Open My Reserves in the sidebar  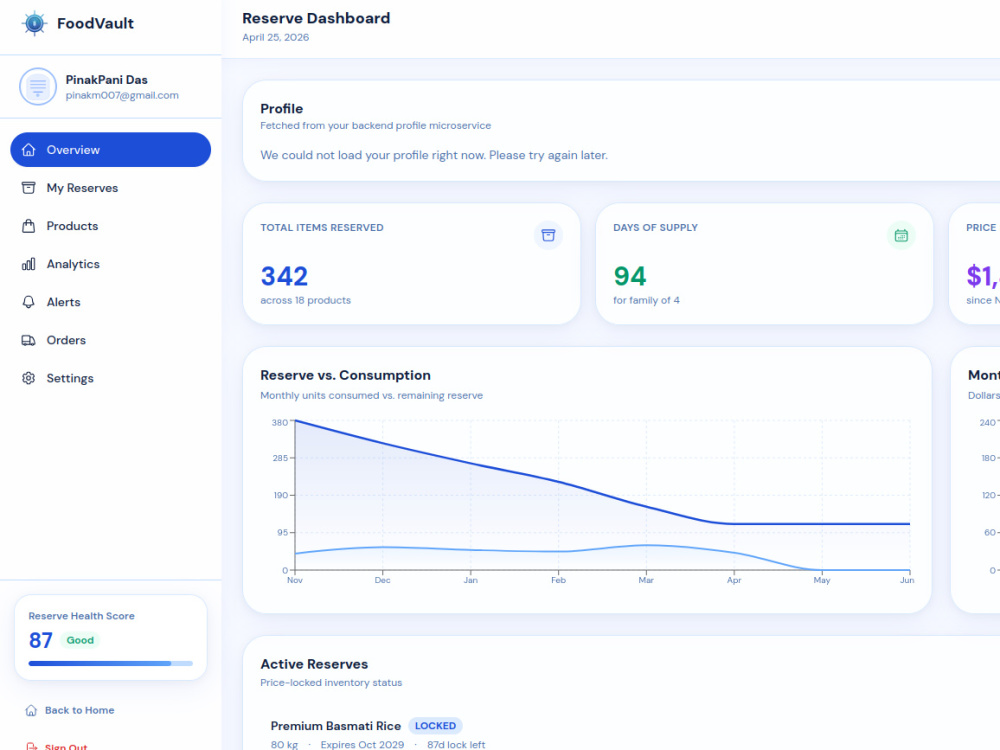click(110, 188)
